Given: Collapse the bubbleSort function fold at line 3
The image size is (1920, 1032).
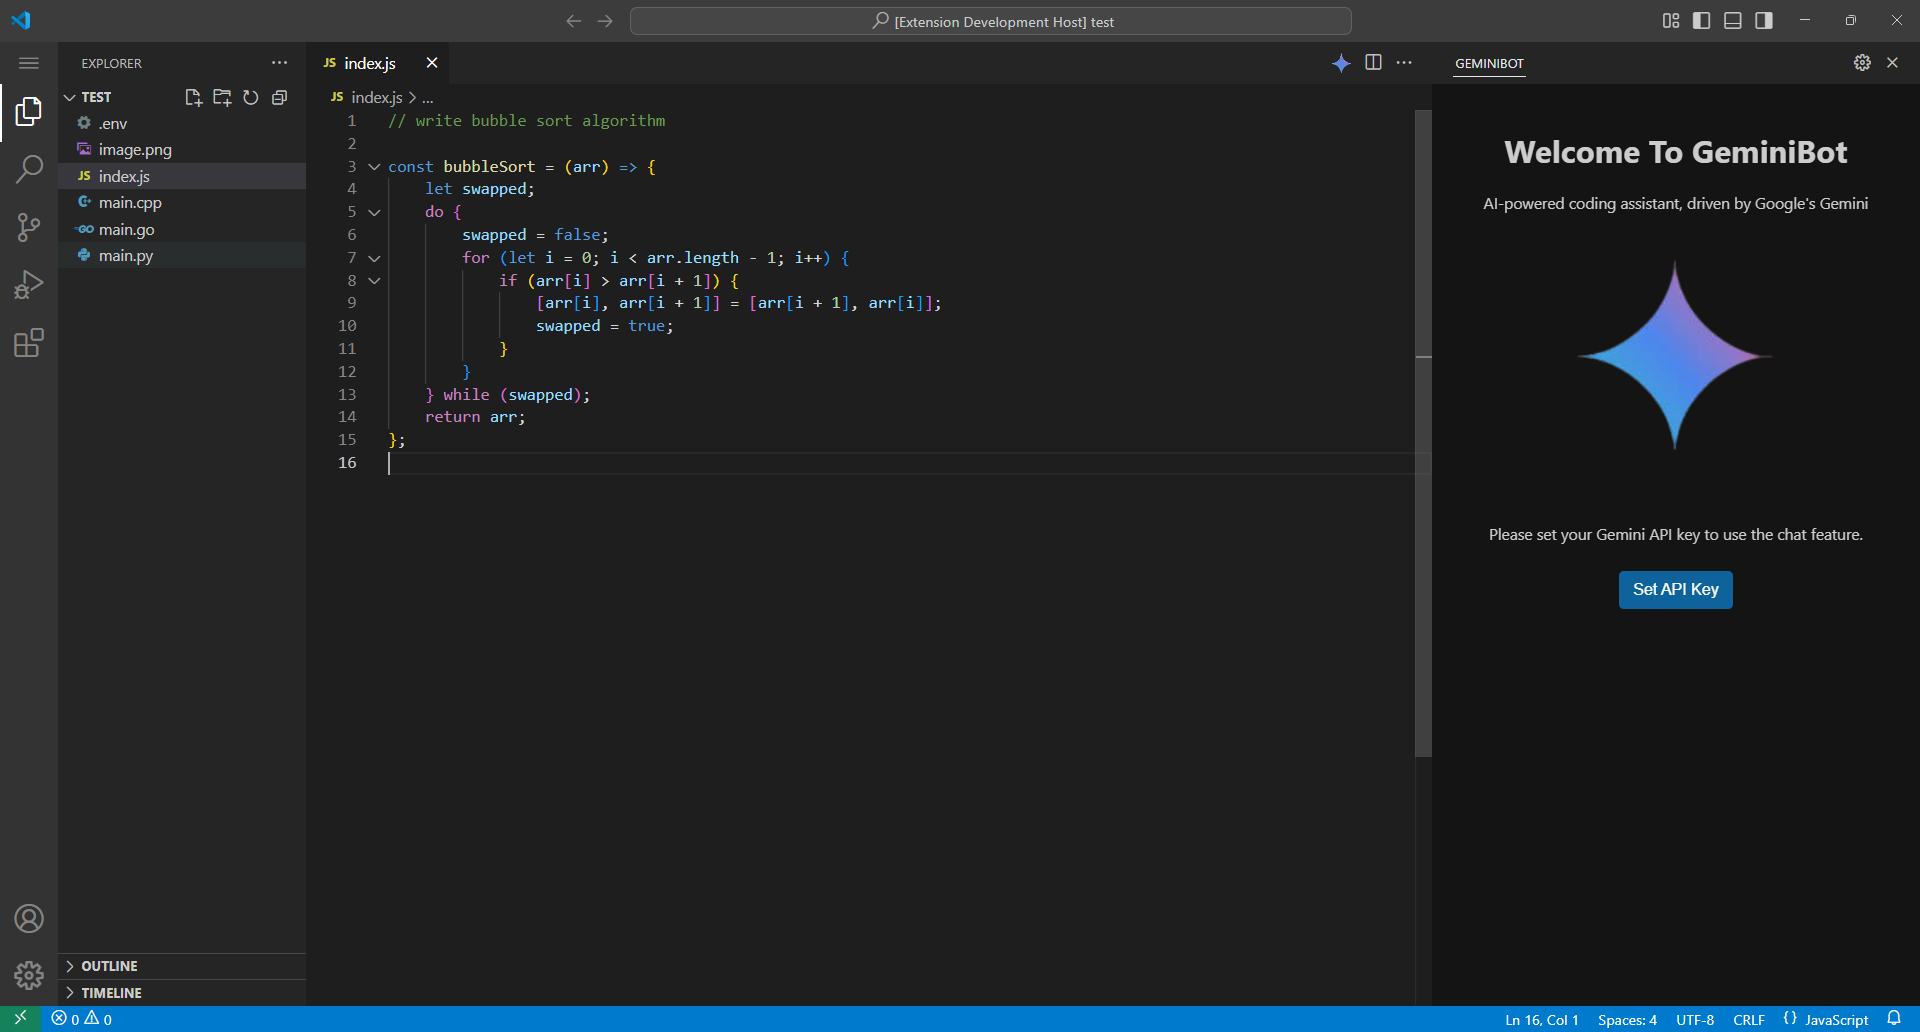Looking at the screenshot, I should click(x=374, y=167).
